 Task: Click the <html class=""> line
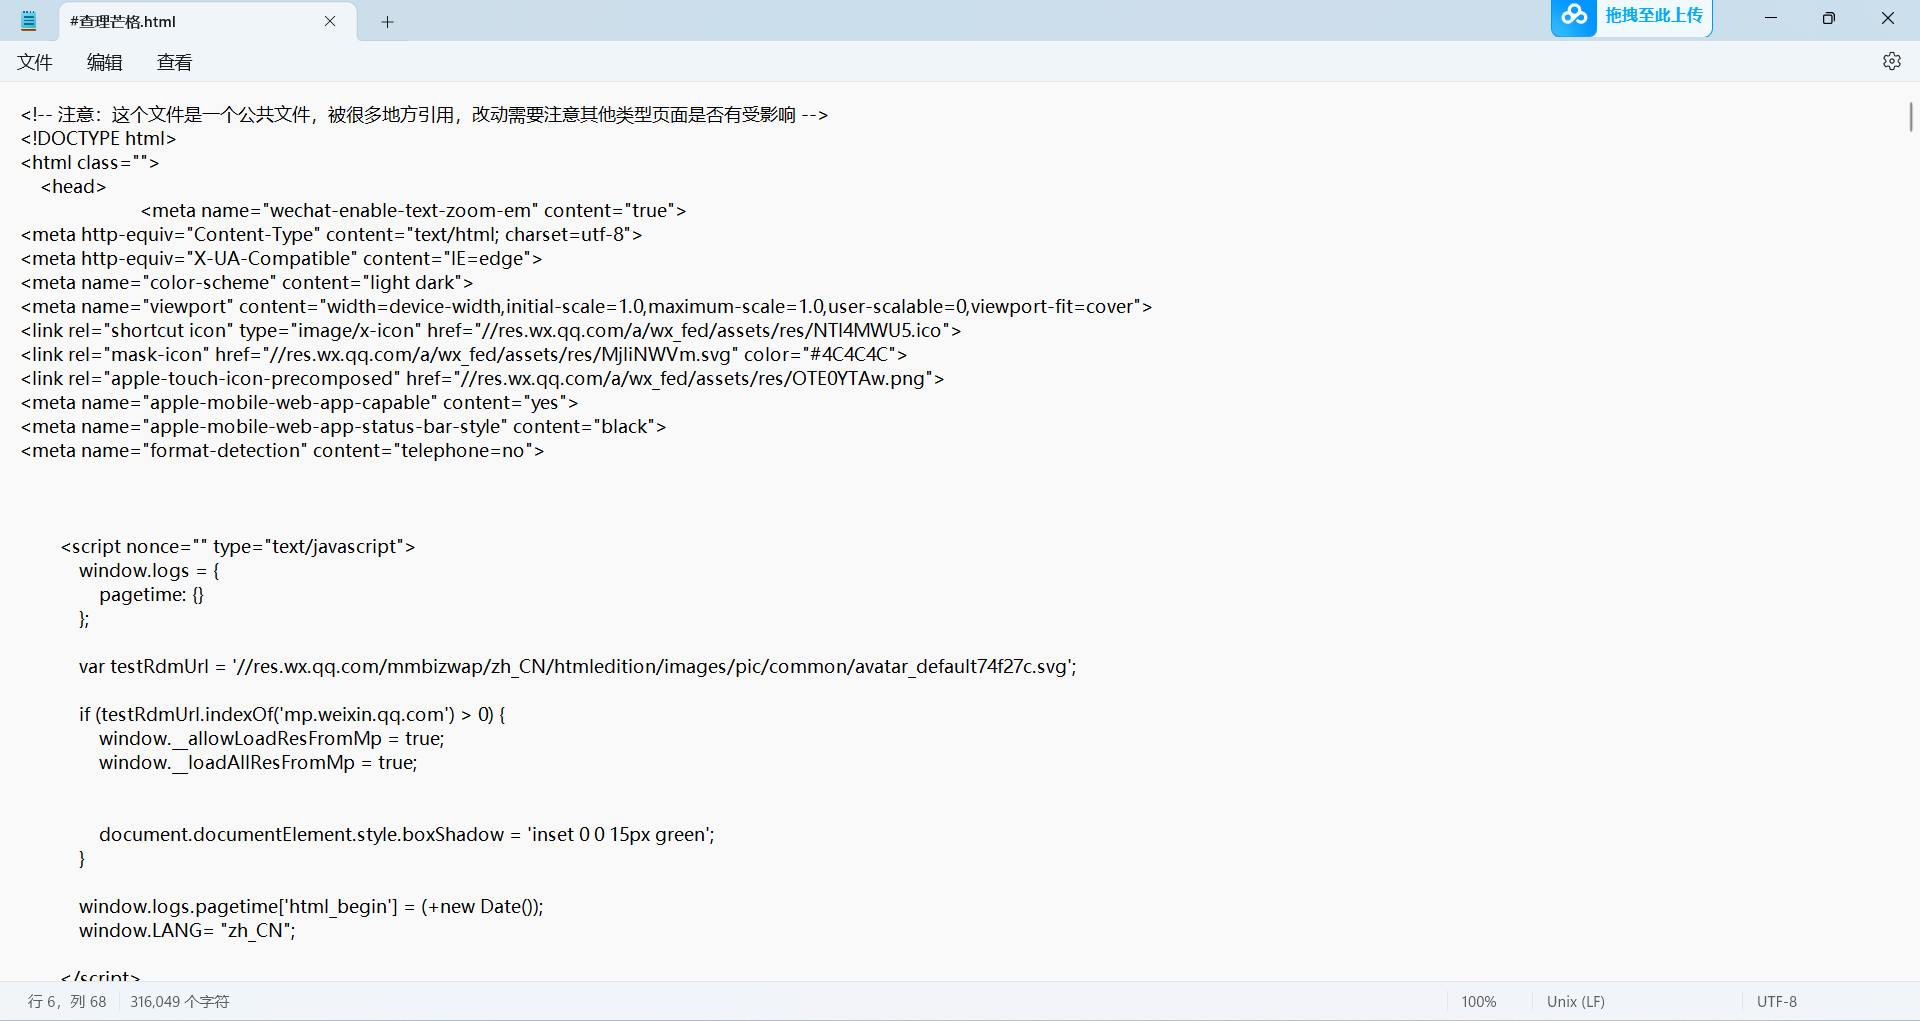[90, 162]
